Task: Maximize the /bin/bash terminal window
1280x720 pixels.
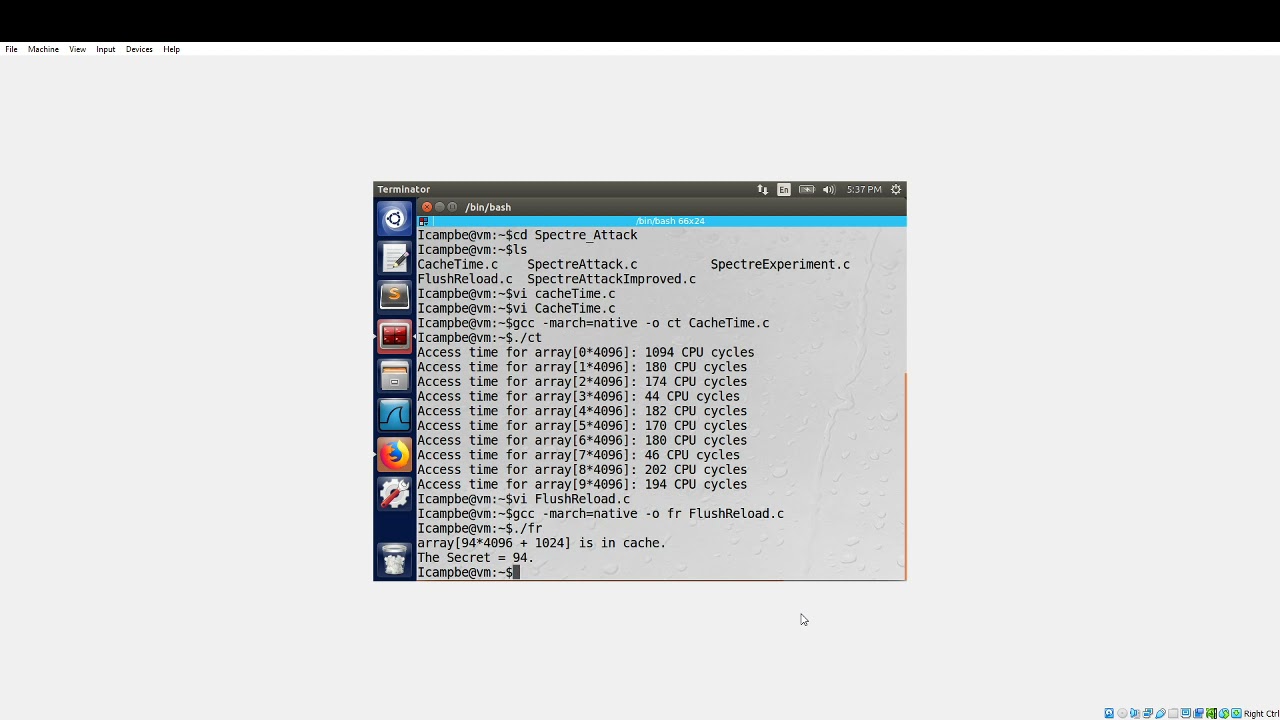Action: click(x=453, y=207)
